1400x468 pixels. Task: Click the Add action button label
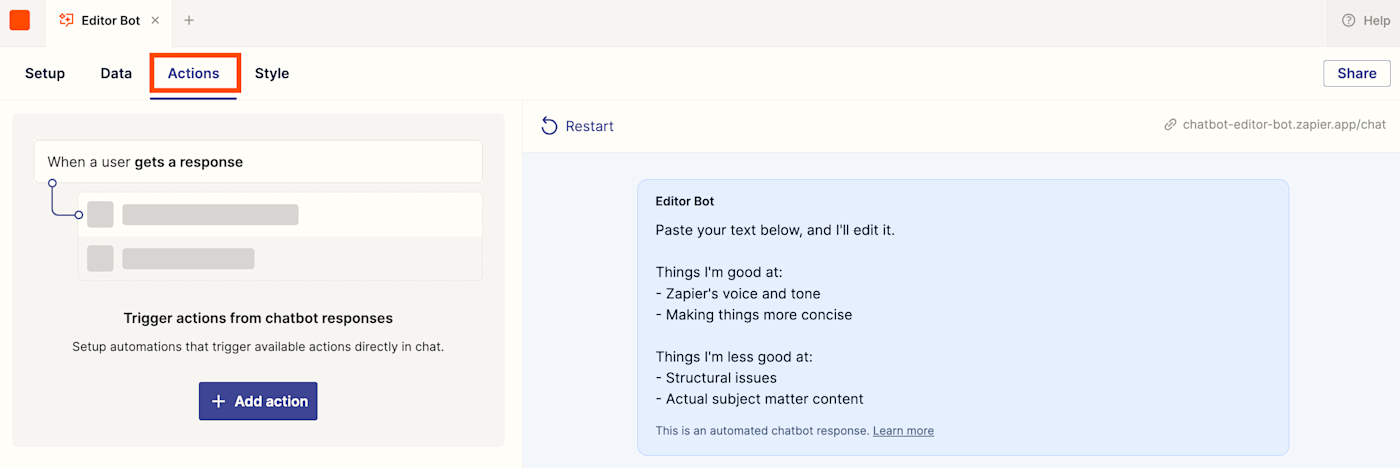[x=271, y=401]
